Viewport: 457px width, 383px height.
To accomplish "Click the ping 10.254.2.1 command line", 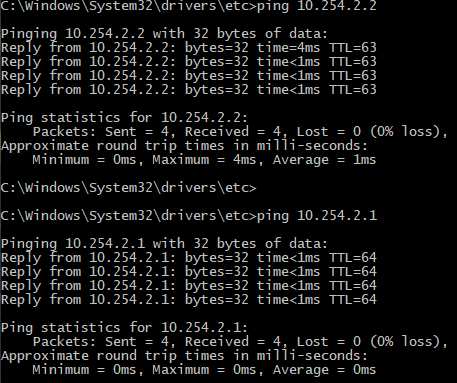I will (x=189, y=216).
